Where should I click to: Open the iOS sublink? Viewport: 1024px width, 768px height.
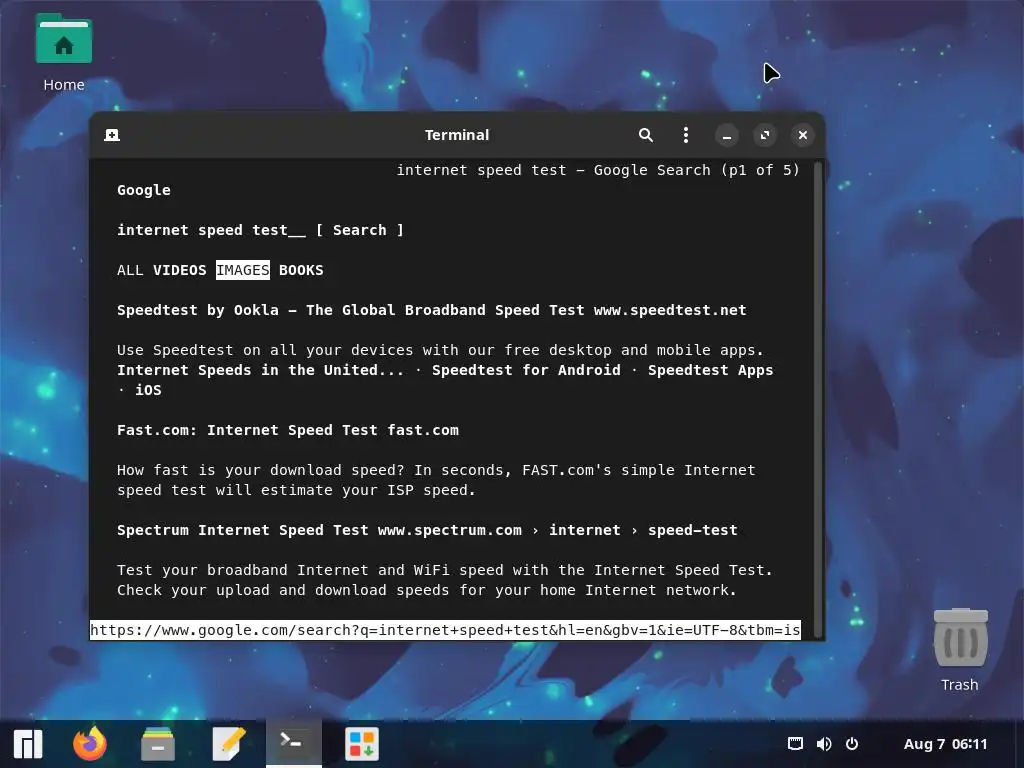(x=148, y=391)
